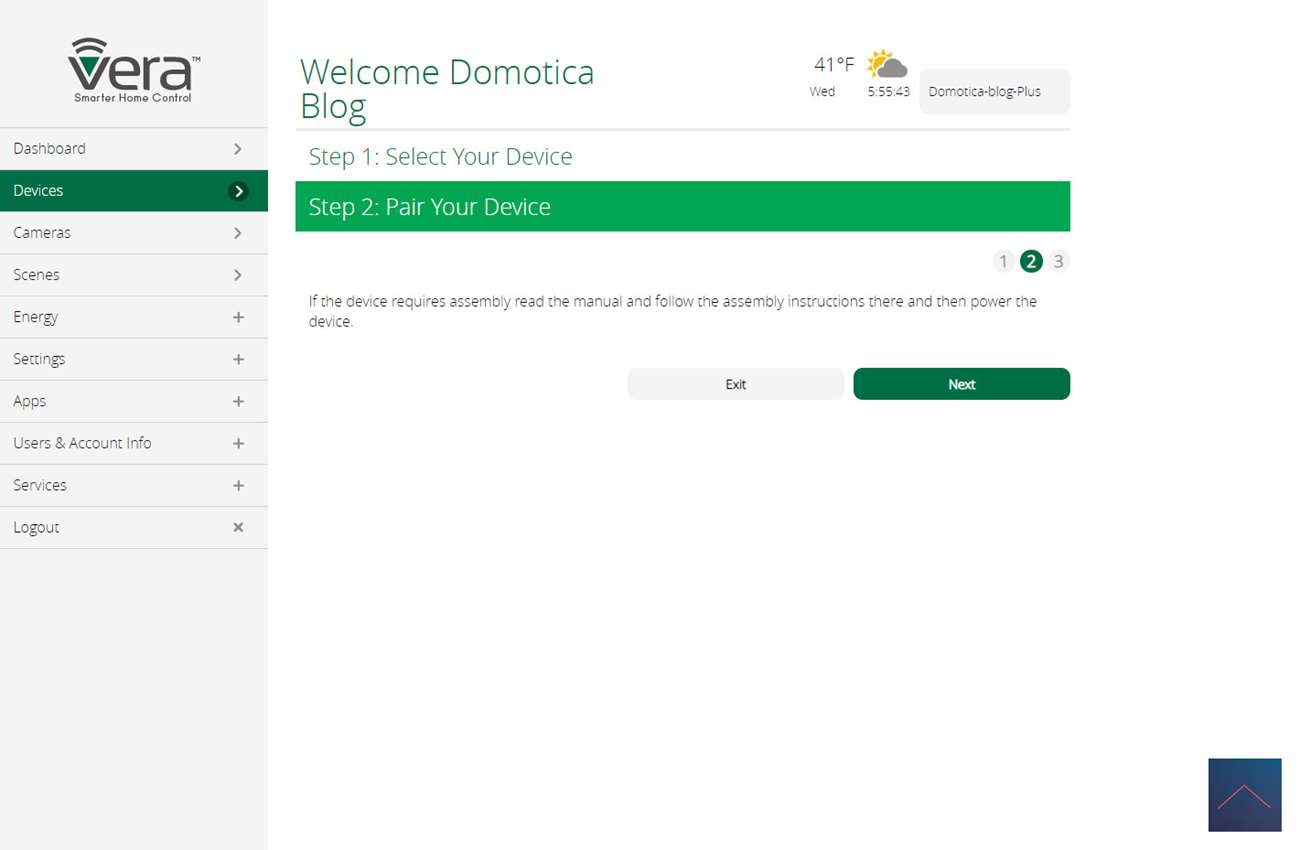Go to wizard step 1 indicator
Viewport: 1300px width, 850px height.
1003,261
